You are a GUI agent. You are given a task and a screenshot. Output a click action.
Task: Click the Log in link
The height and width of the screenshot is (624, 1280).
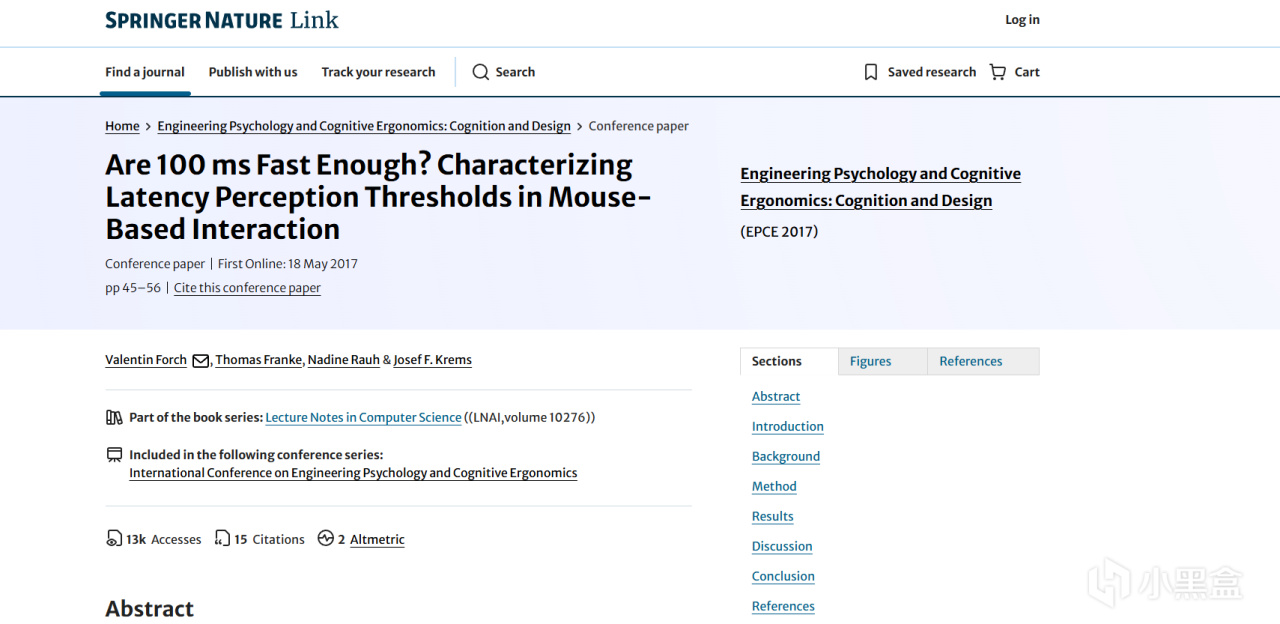pos(1022,20)
